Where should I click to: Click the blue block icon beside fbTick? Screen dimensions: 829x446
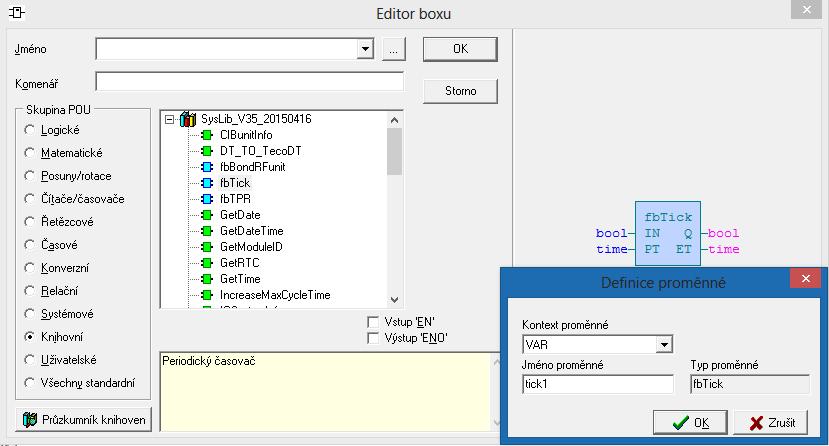point(207,183)
